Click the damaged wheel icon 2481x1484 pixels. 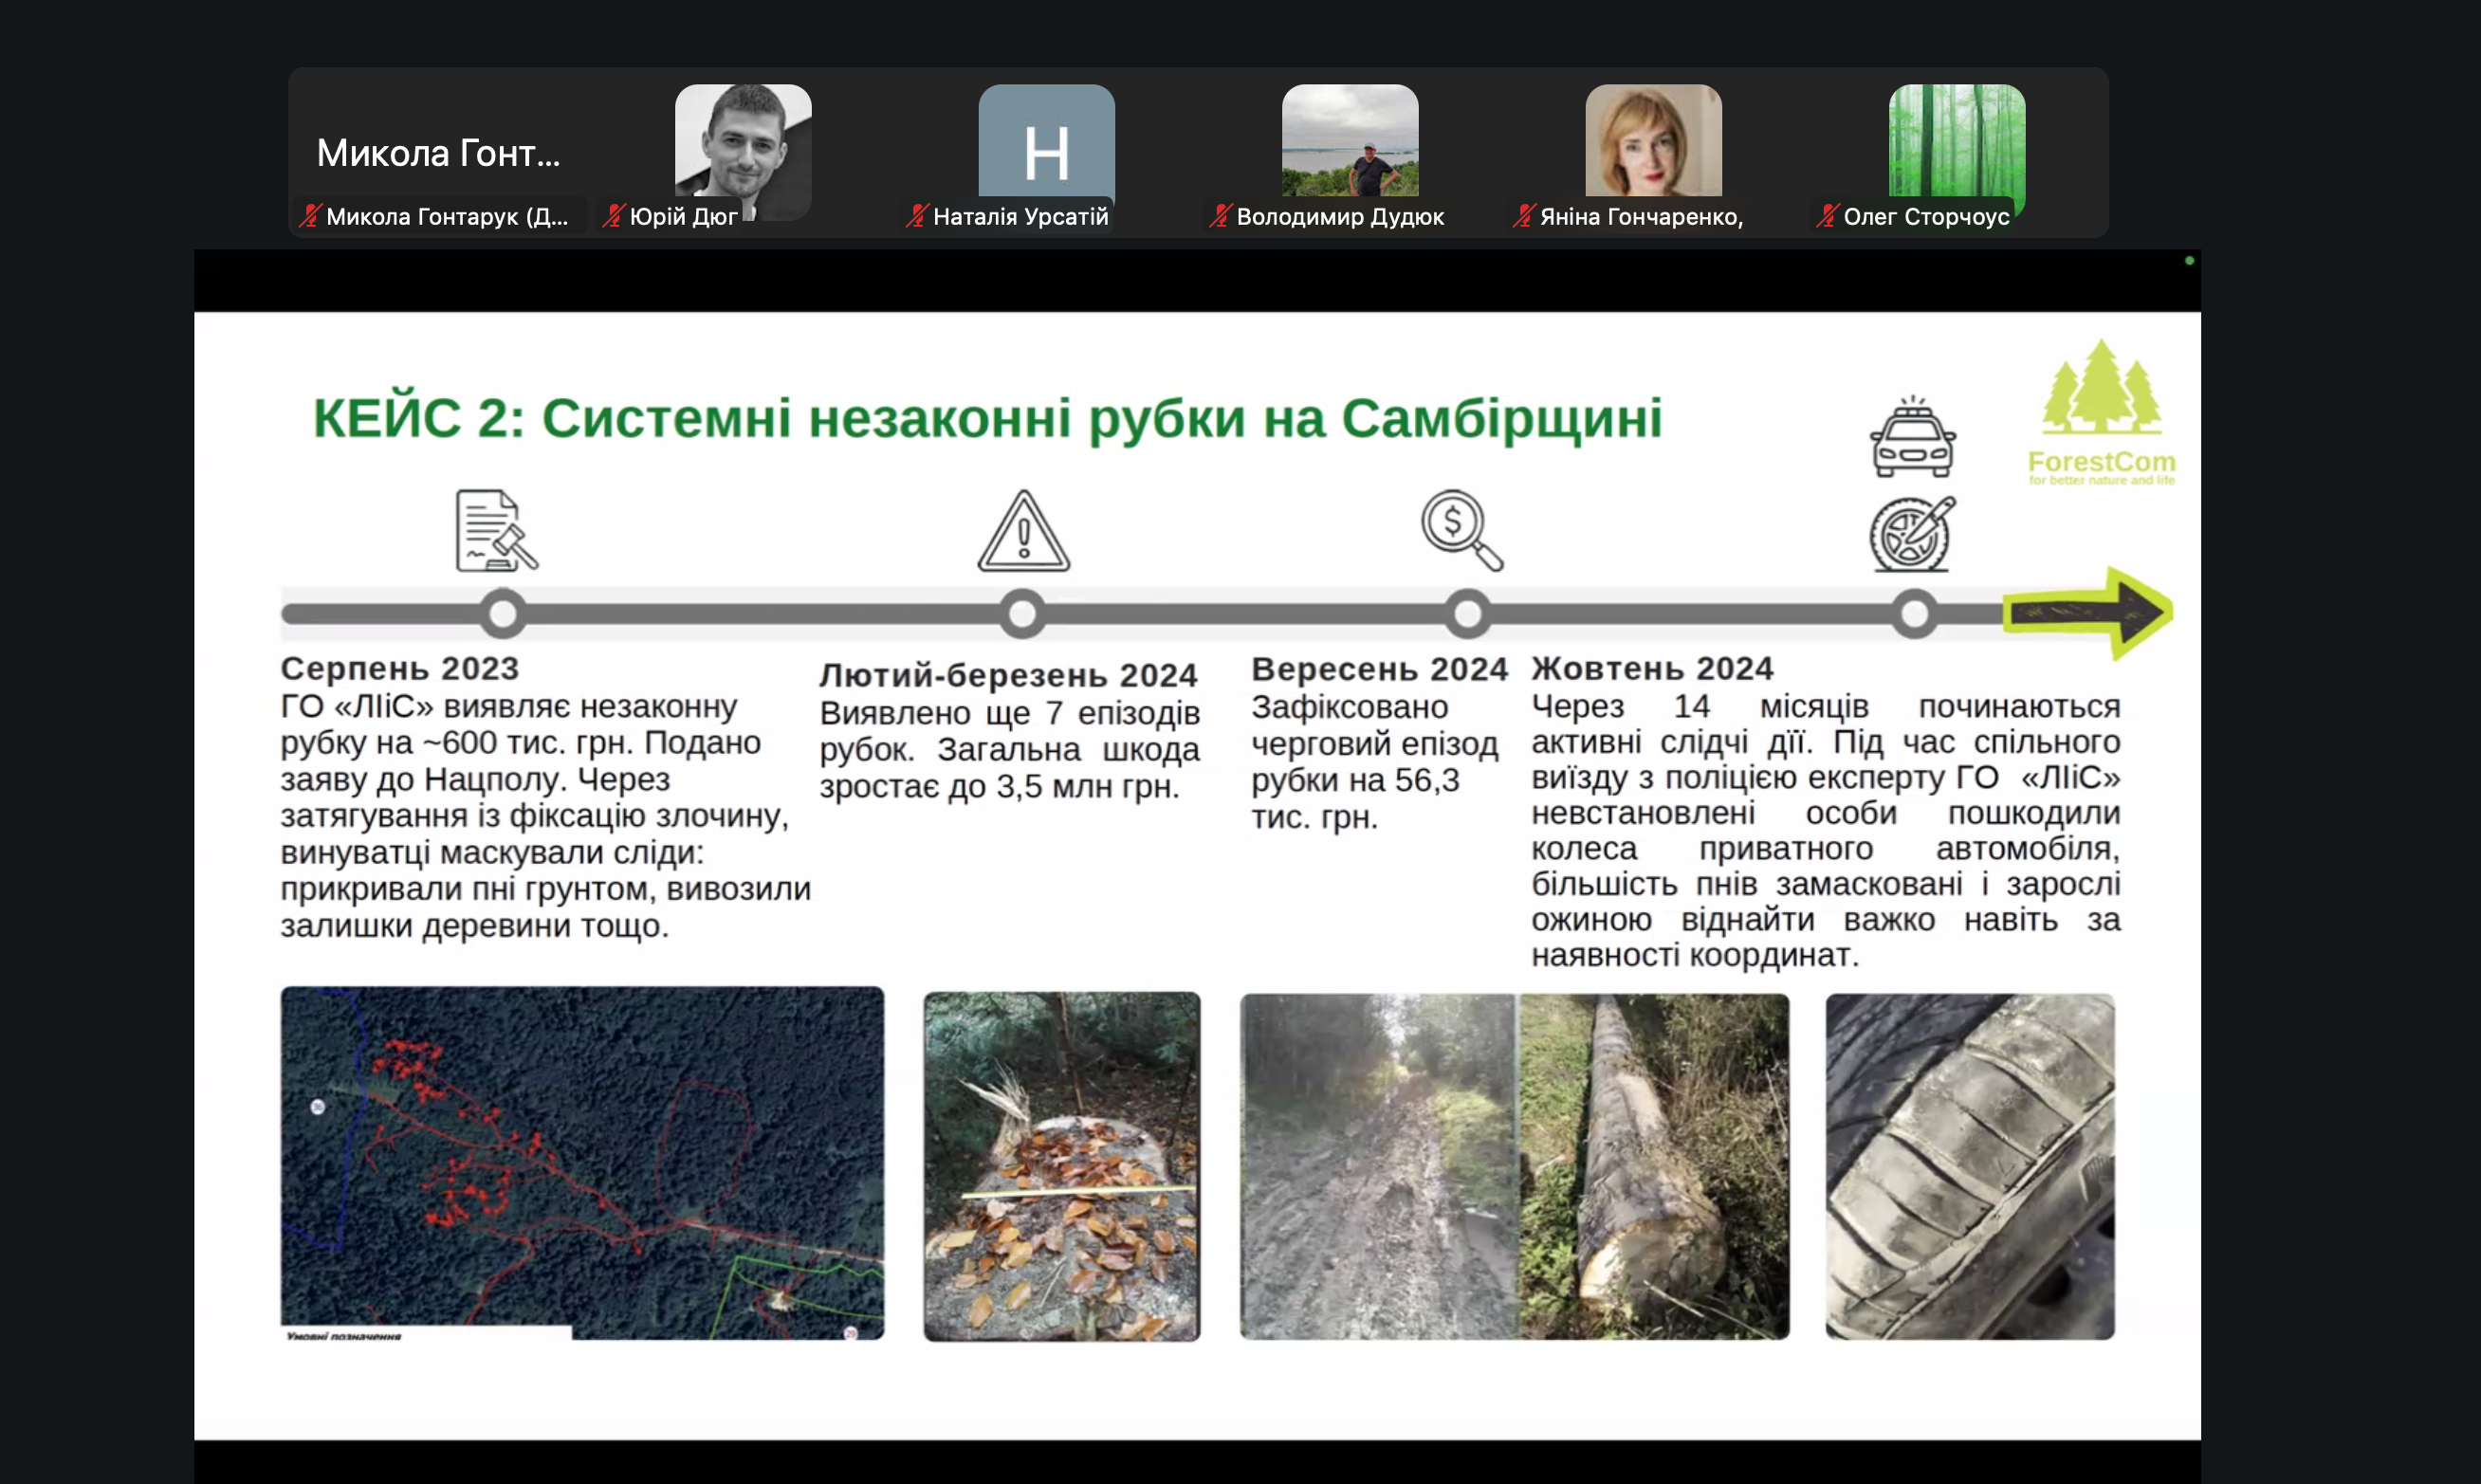(x=1912, y=534)
